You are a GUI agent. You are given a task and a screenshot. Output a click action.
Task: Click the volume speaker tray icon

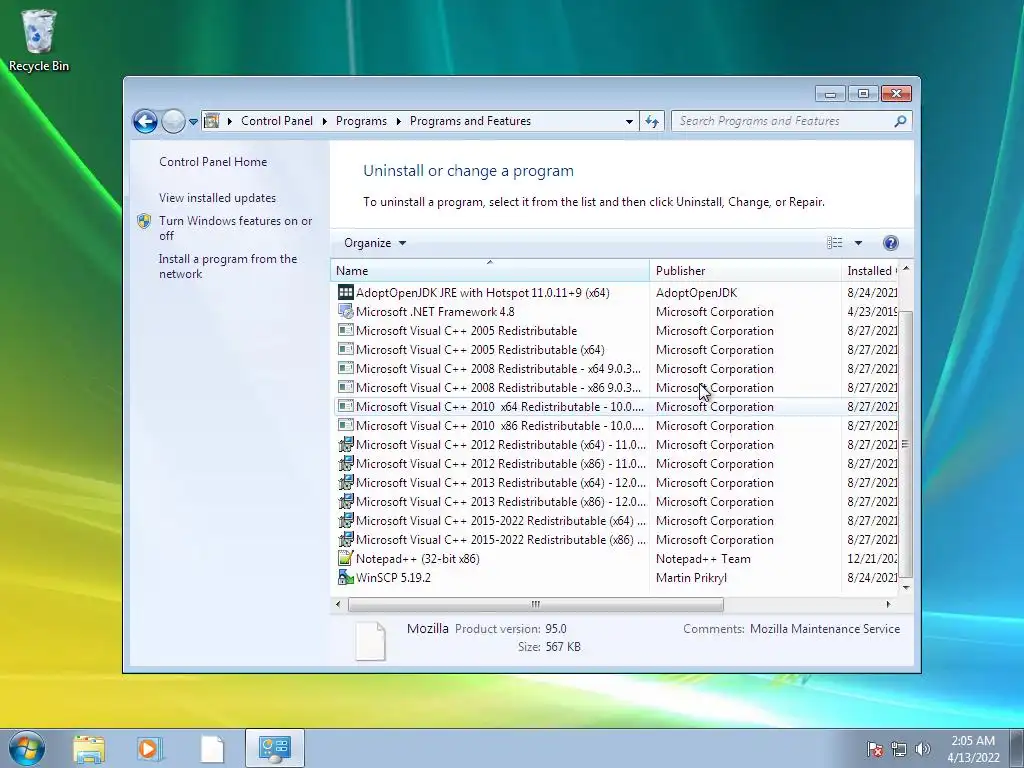(x=922, y=749)
